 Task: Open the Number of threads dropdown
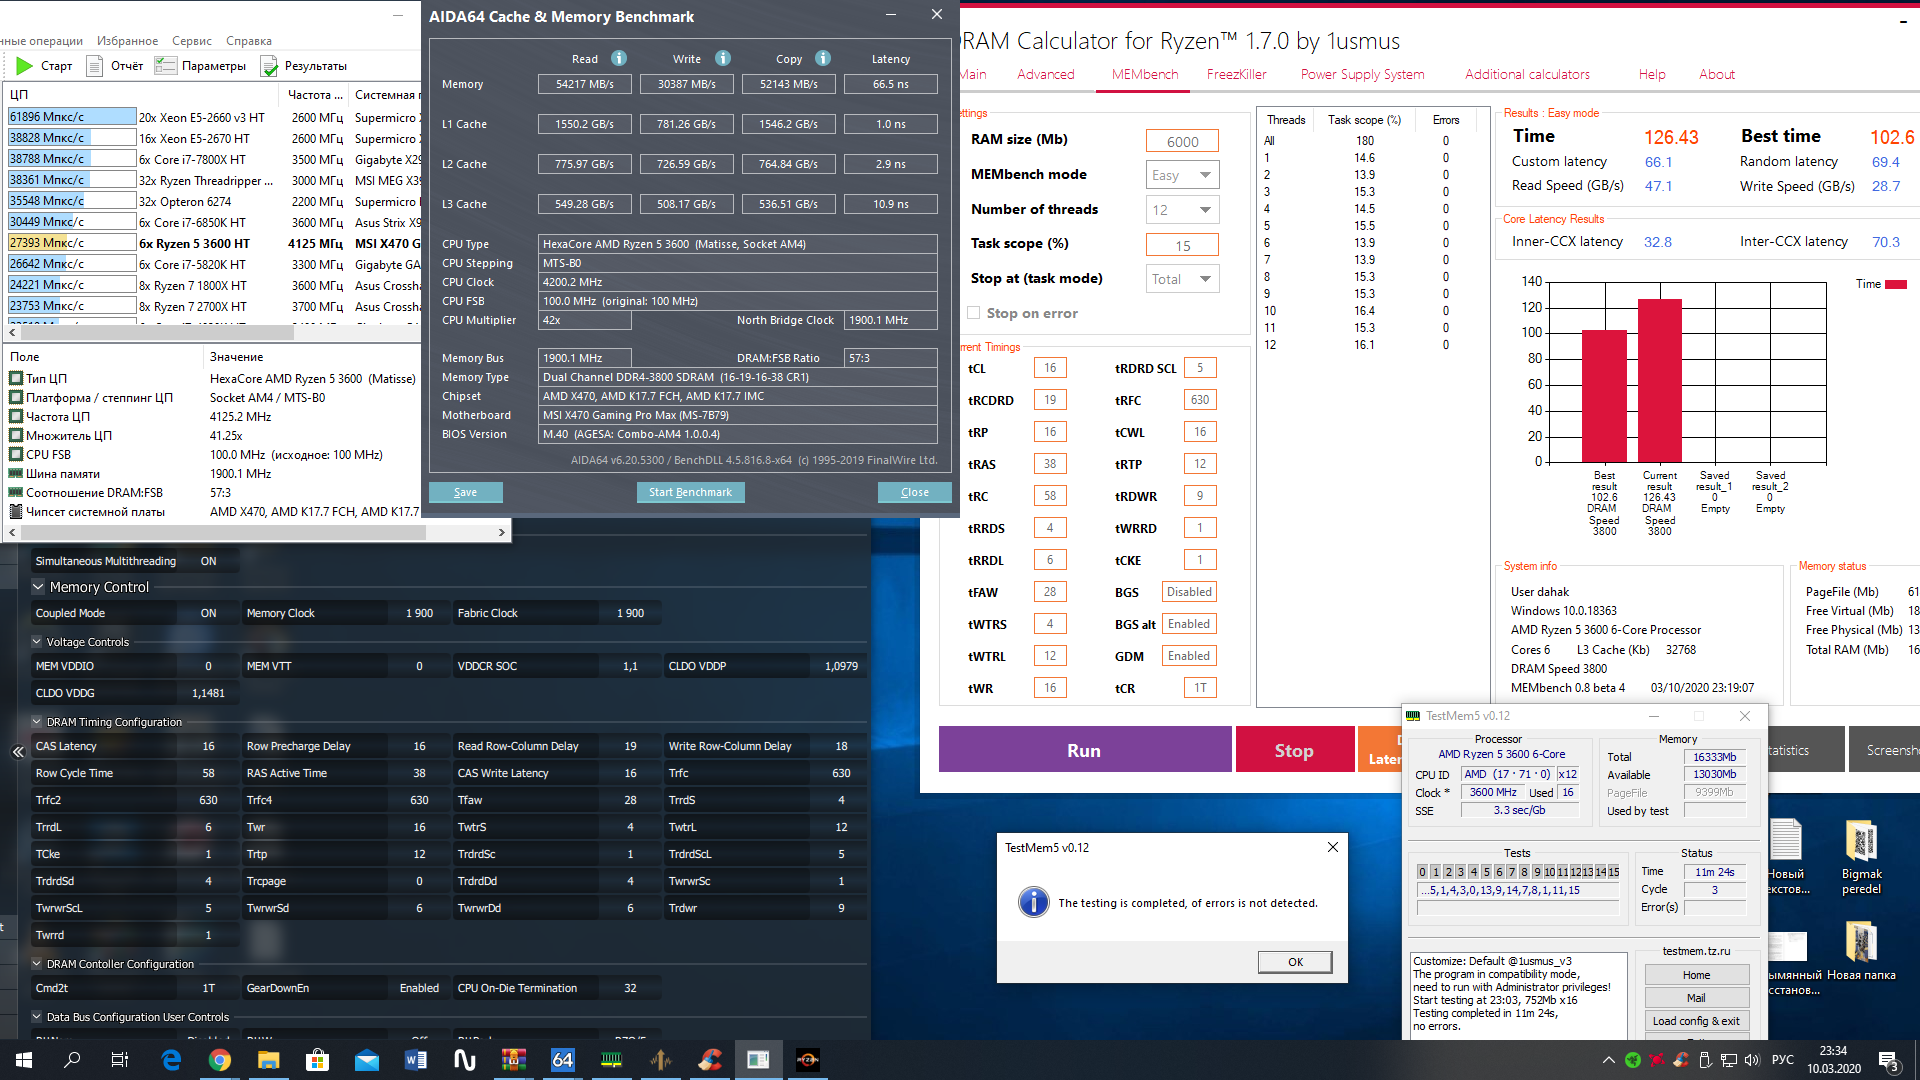(x=1182, y=210)
